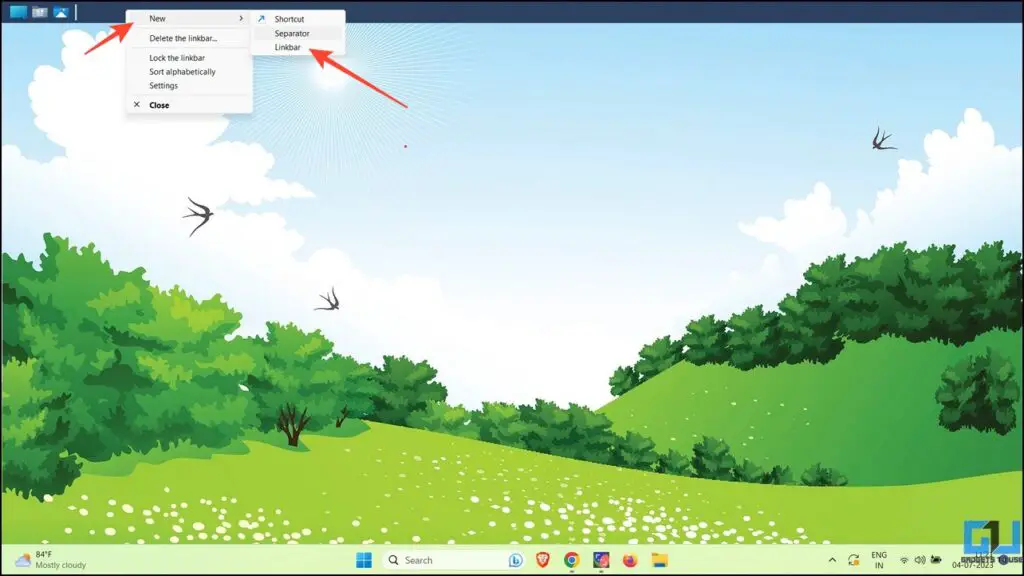This screenshot has width=1024, height=576.
Task: Expand the New submenu
Action: [x=158, y=18]
